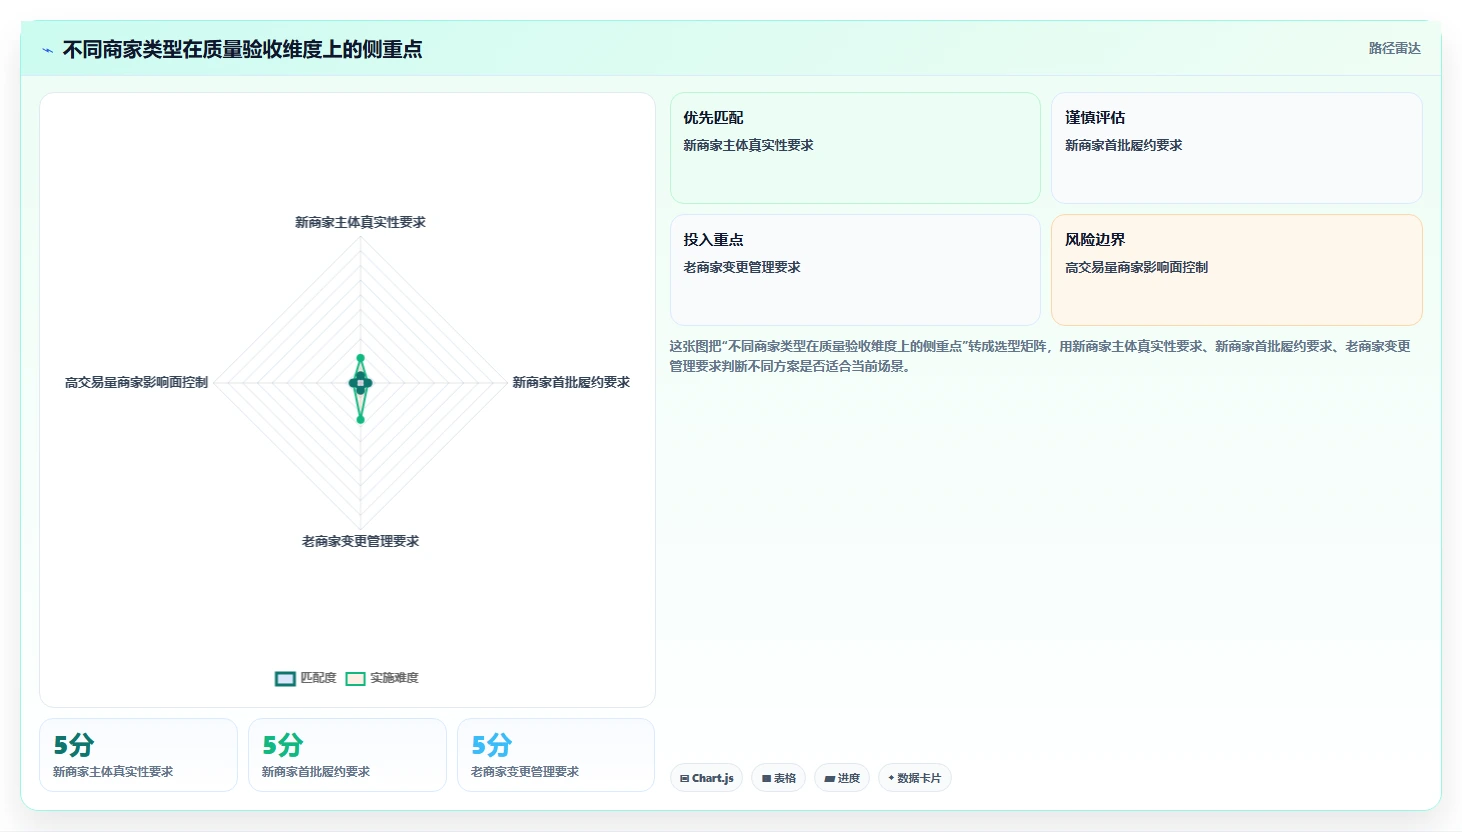Click 老商家变更管理要求 text in 投入重点 card

click(x=742, y=267)
